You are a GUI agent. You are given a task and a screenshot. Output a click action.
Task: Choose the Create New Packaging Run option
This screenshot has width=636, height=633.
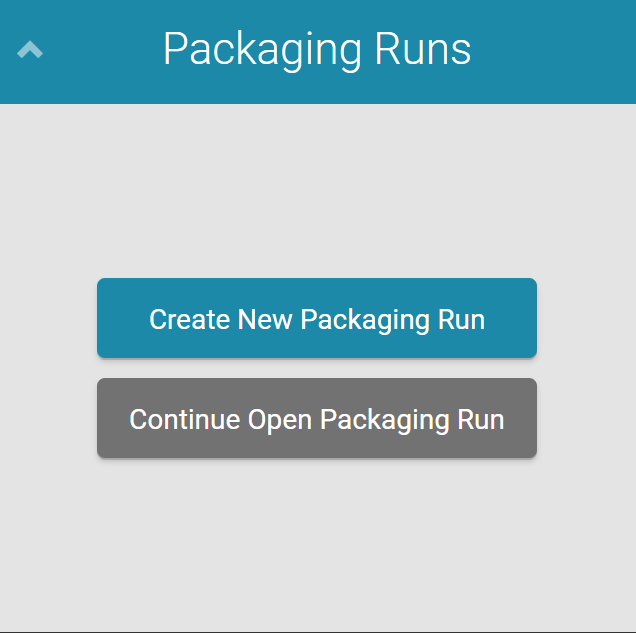tap(317, 318)
